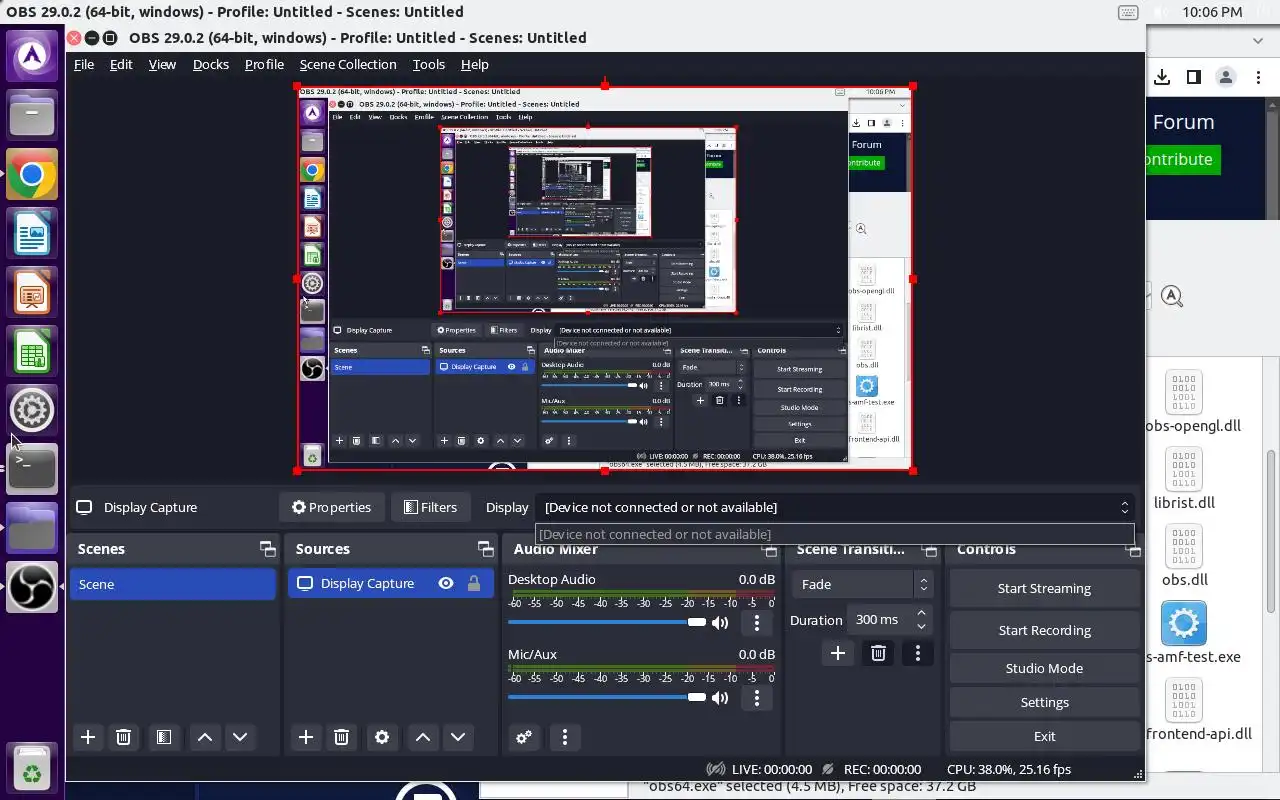Open Desktop Audio three-dot options
Viewport: 1280px width, 800px height.
pos(757,623)
